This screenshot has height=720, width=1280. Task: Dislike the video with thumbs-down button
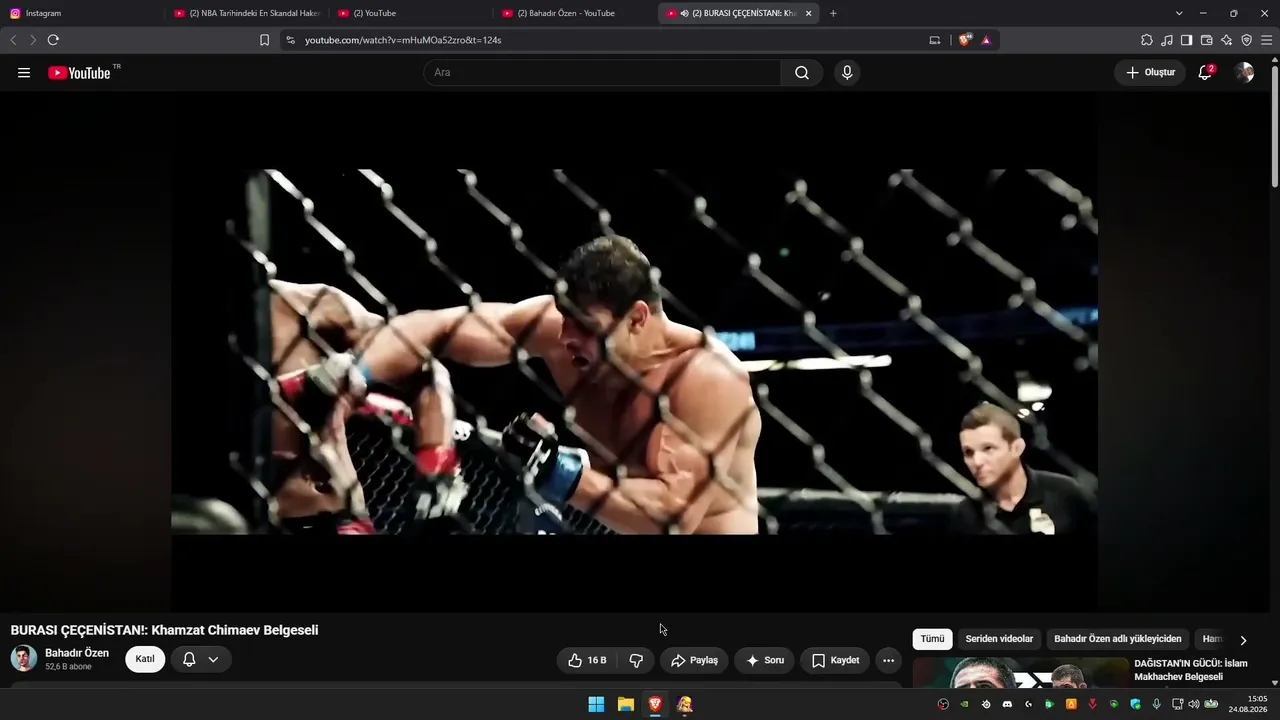[x=636, y=660]
